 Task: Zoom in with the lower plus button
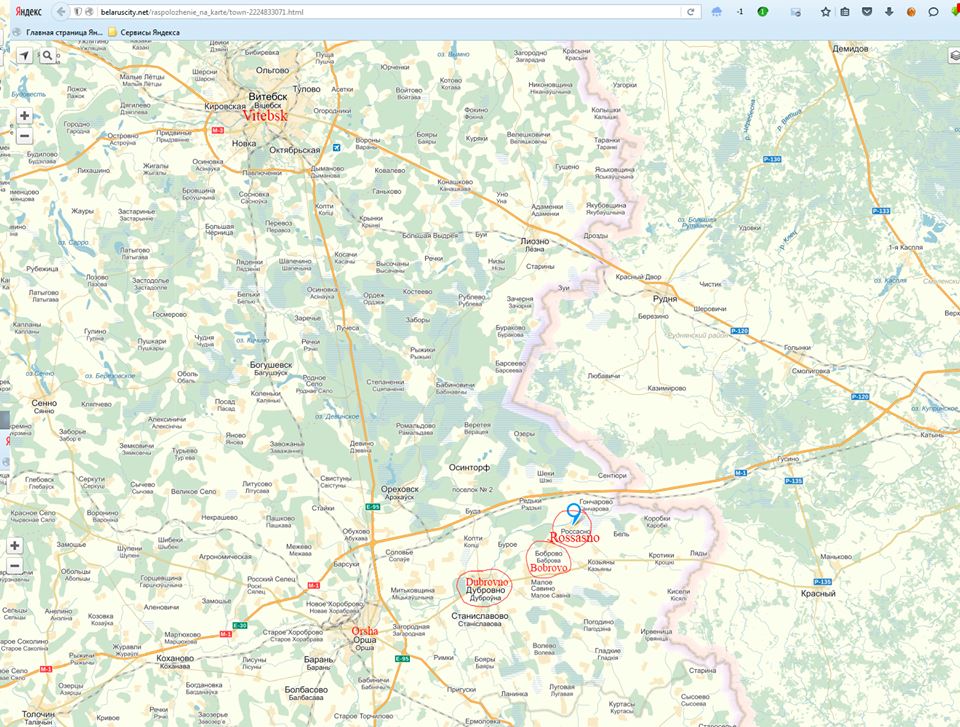pyautogui.click(x=14, y=546)
